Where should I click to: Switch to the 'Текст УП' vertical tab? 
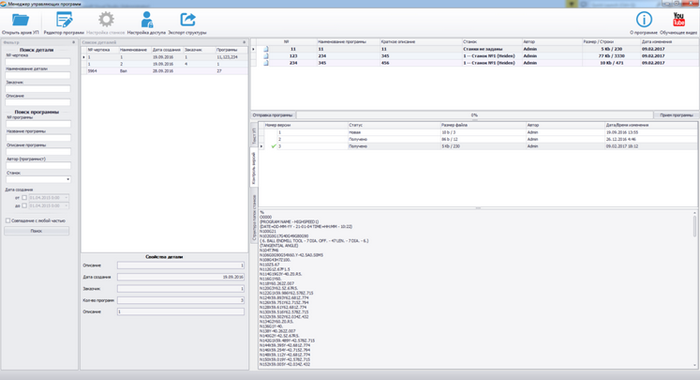click(254, 135)
